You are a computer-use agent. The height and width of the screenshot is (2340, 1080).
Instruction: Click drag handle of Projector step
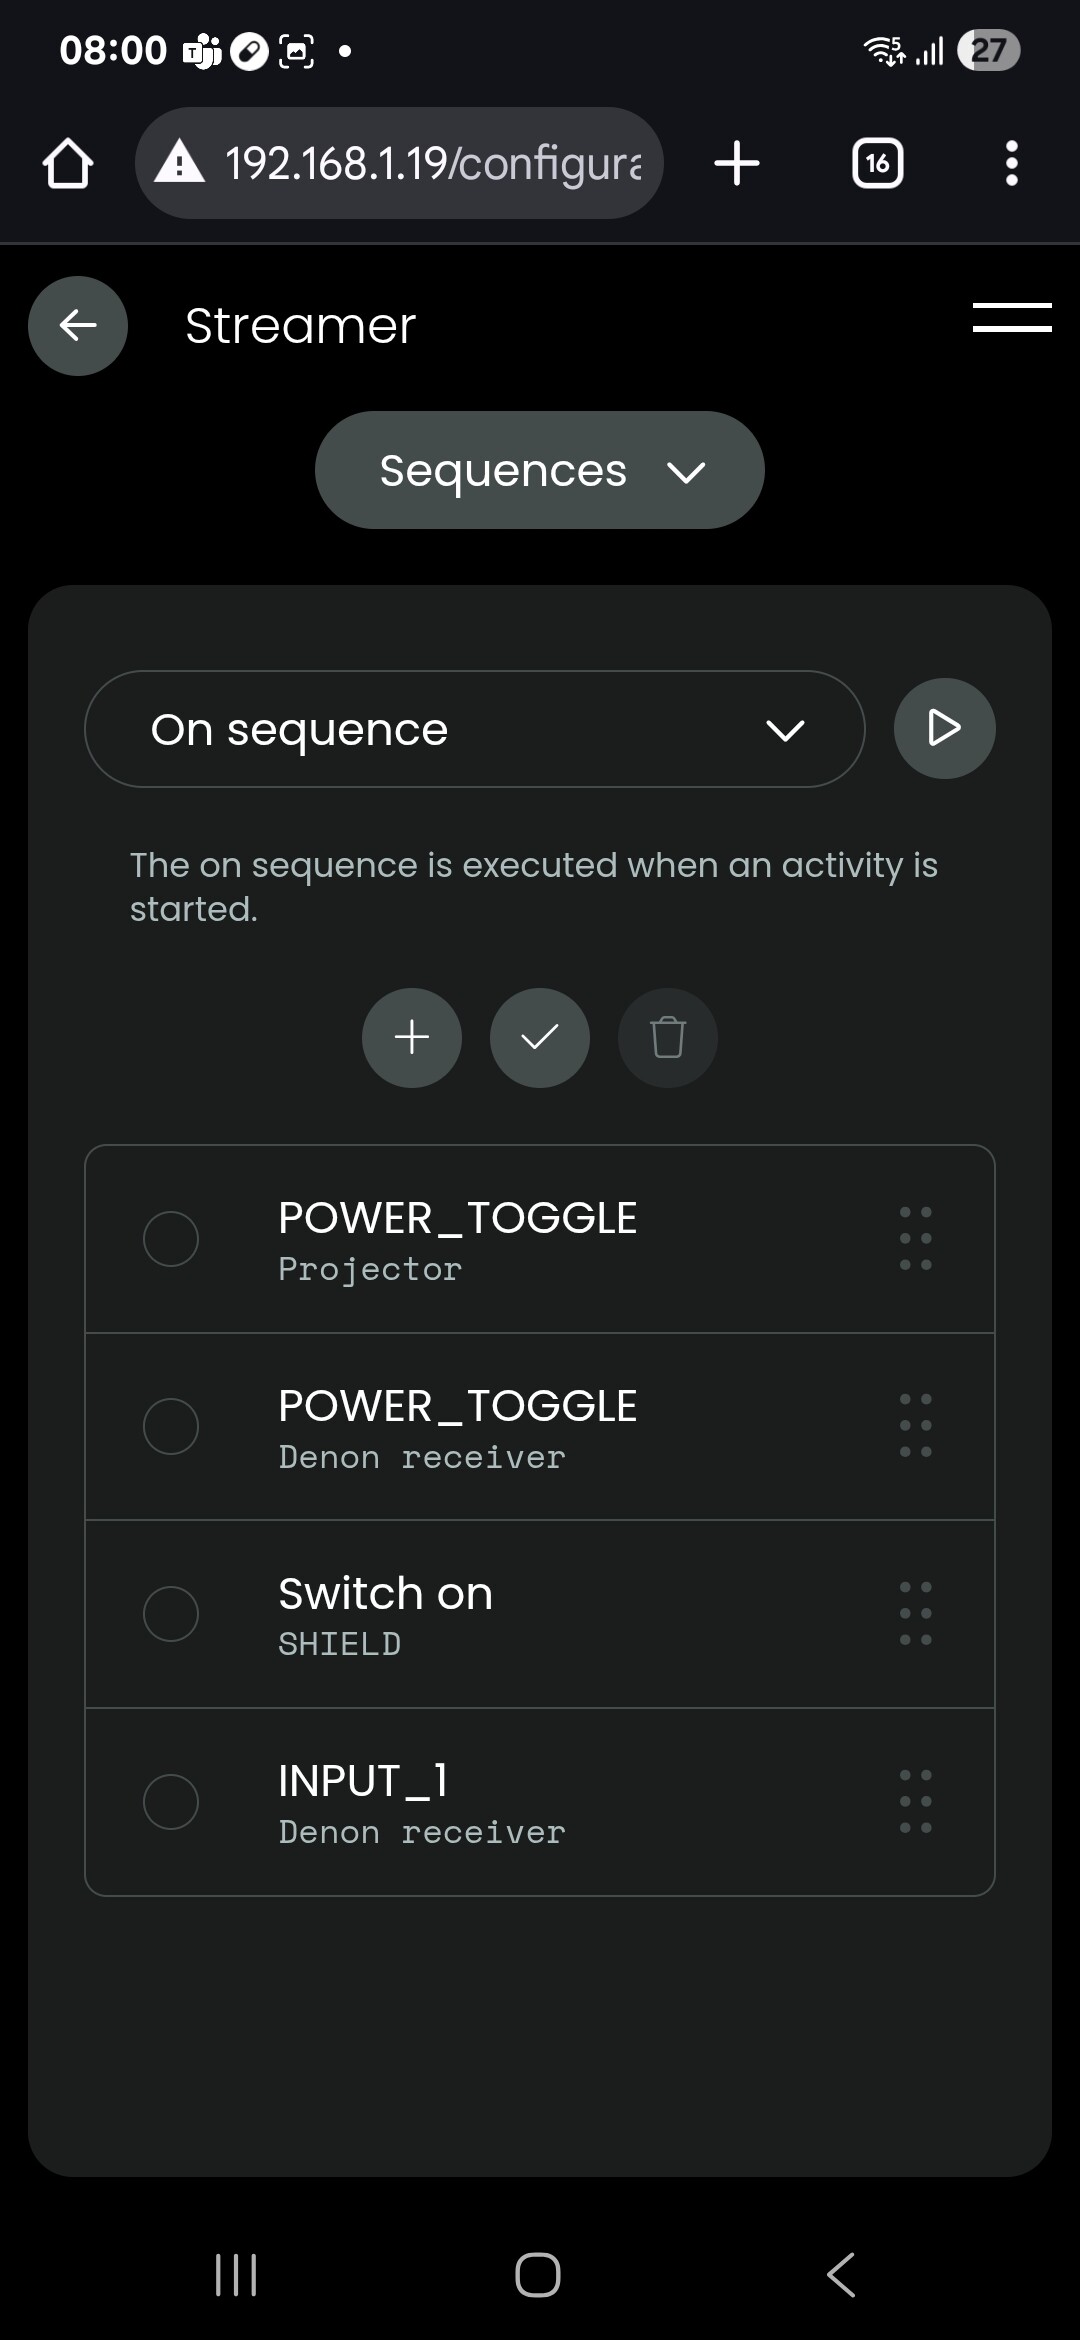point(915,1239)
